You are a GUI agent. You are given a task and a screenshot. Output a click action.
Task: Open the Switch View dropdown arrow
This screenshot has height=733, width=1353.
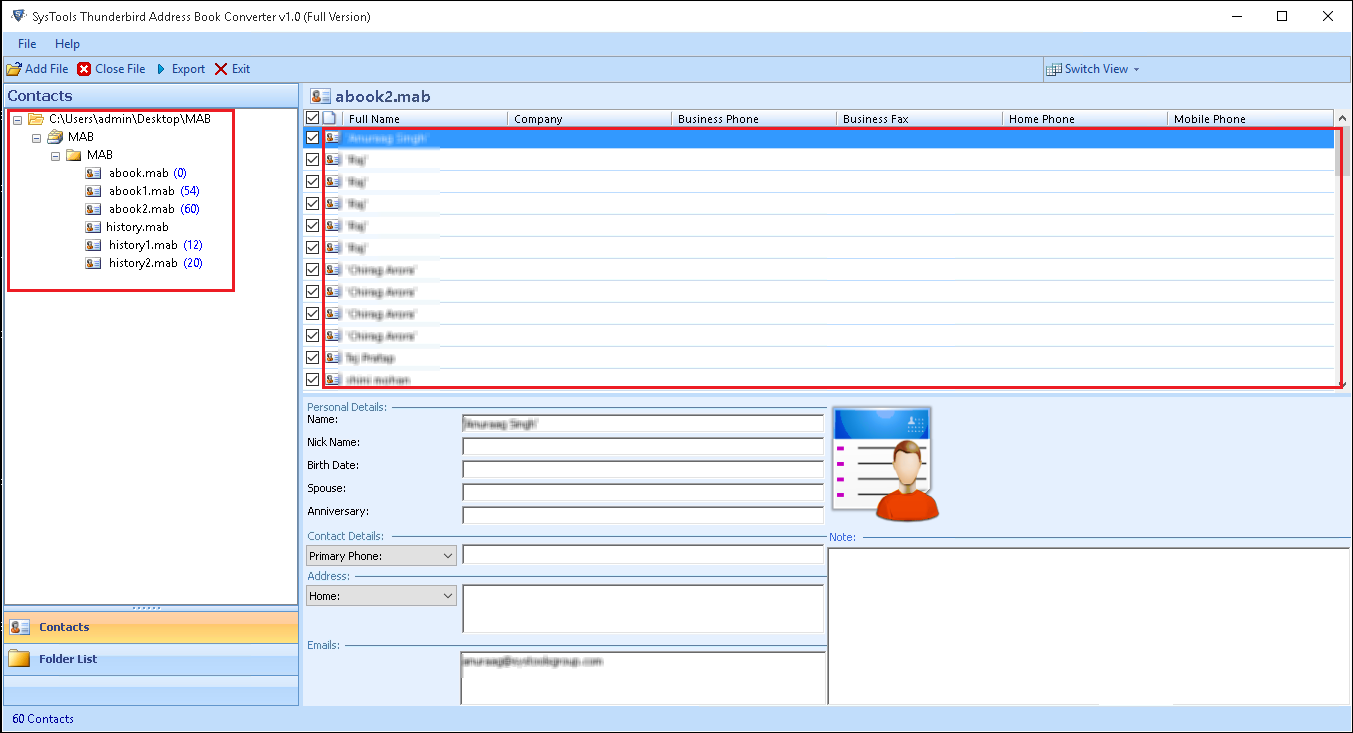point(1136,69)
